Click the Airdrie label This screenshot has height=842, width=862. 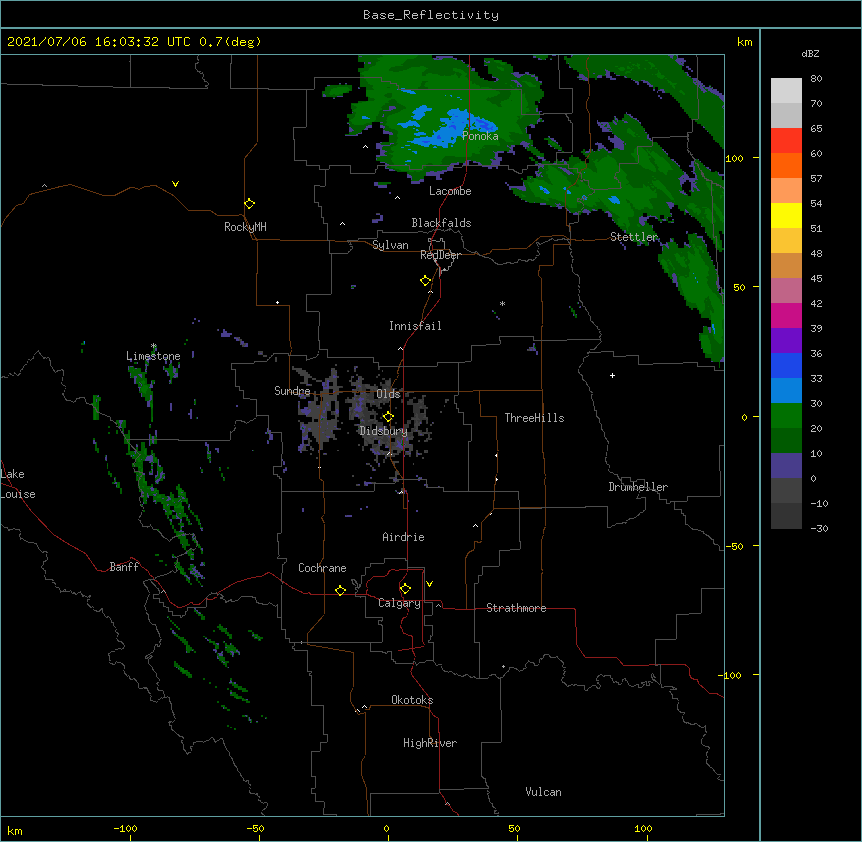tap(404, 537)
